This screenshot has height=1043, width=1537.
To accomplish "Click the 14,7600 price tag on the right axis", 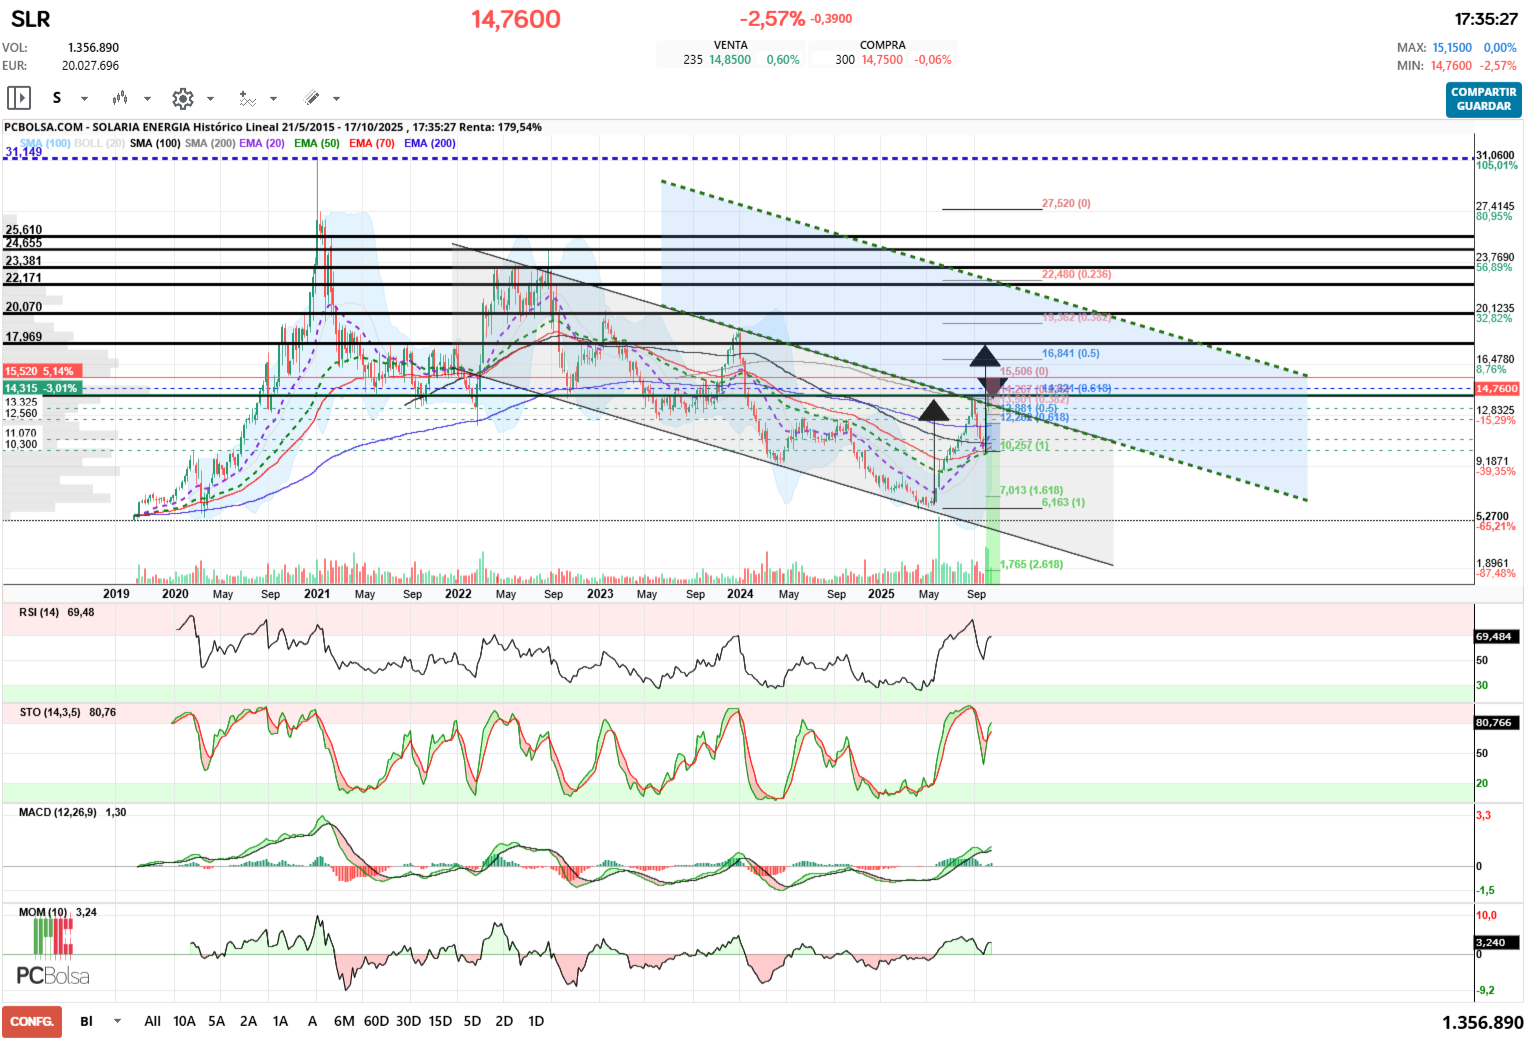I will coord(1496,388).
